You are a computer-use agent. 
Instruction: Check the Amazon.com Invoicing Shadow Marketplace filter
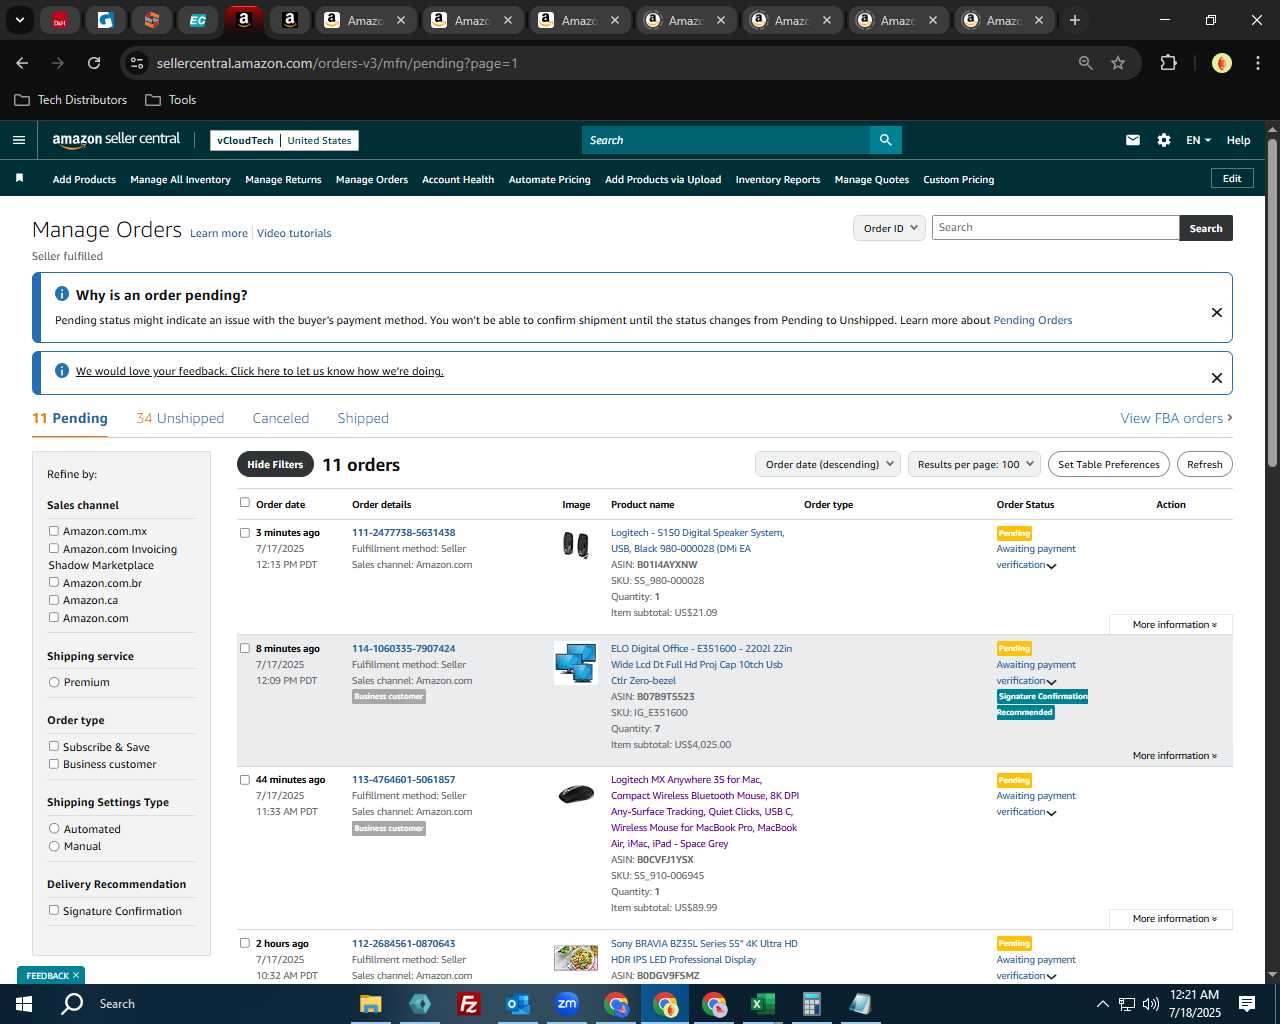(x=54, y=548)
